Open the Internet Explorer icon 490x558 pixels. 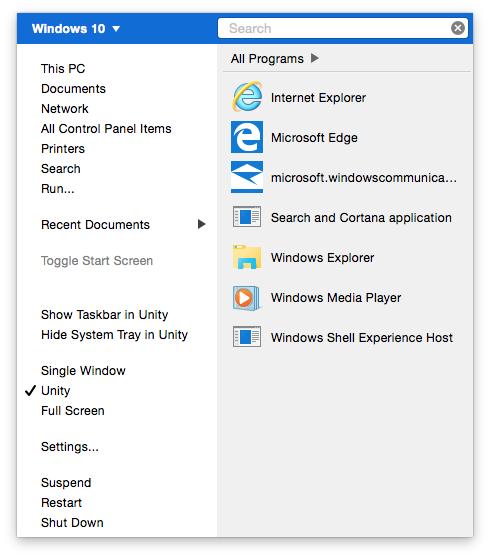click(247, 97)
